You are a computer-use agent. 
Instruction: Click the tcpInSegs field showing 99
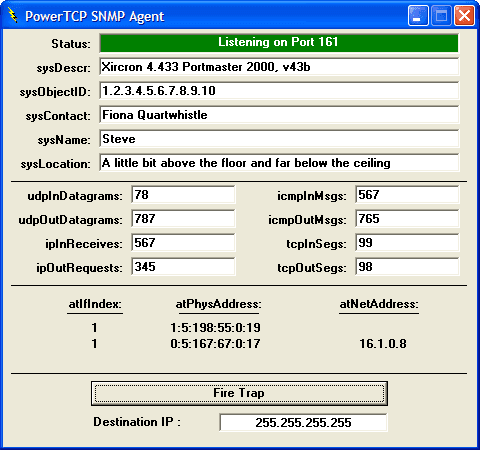(407, 243)
